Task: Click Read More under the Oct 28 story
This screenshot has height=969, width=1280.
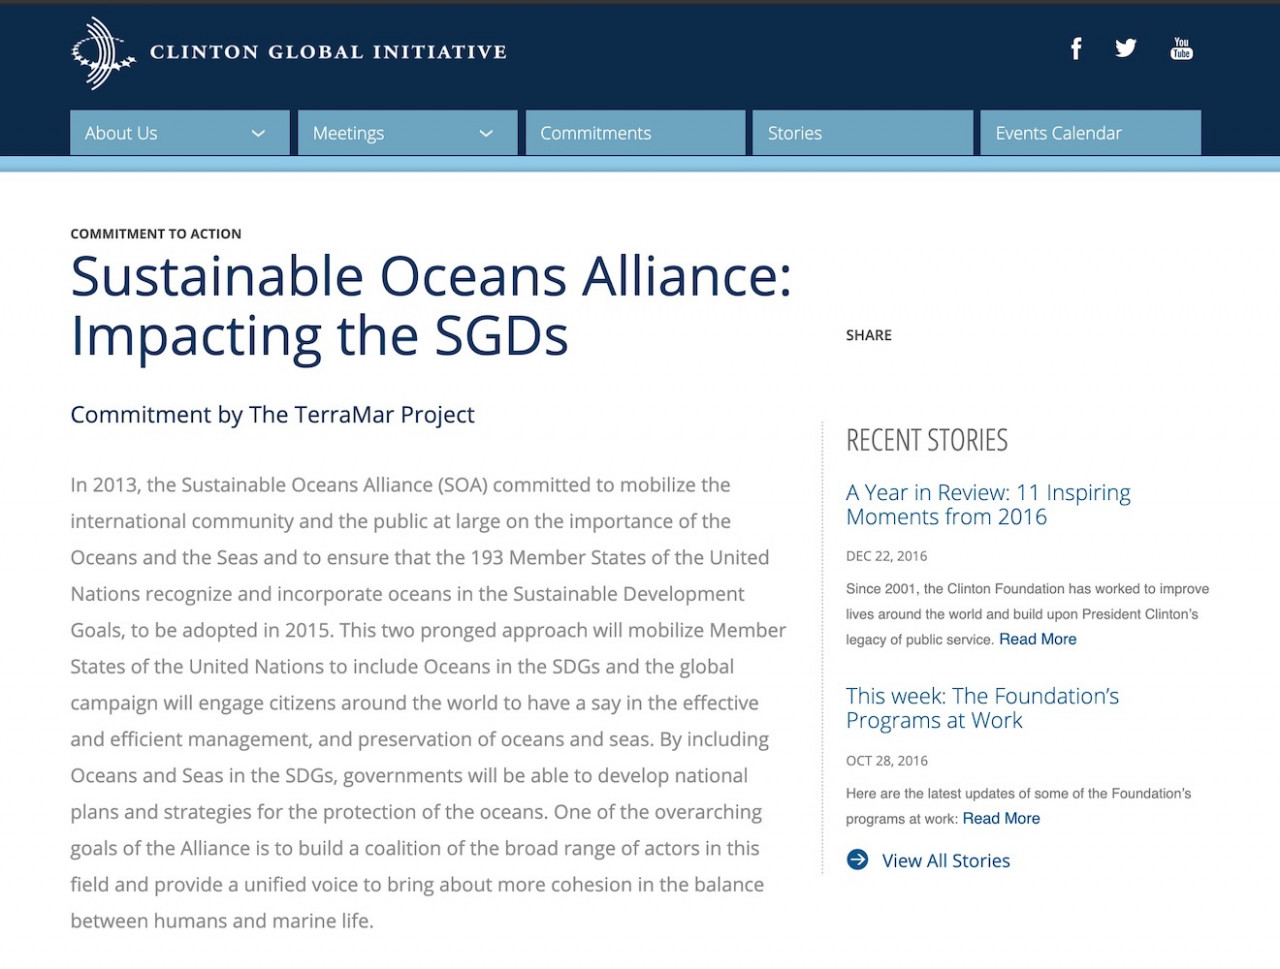Action: (x=1000, y=818)
